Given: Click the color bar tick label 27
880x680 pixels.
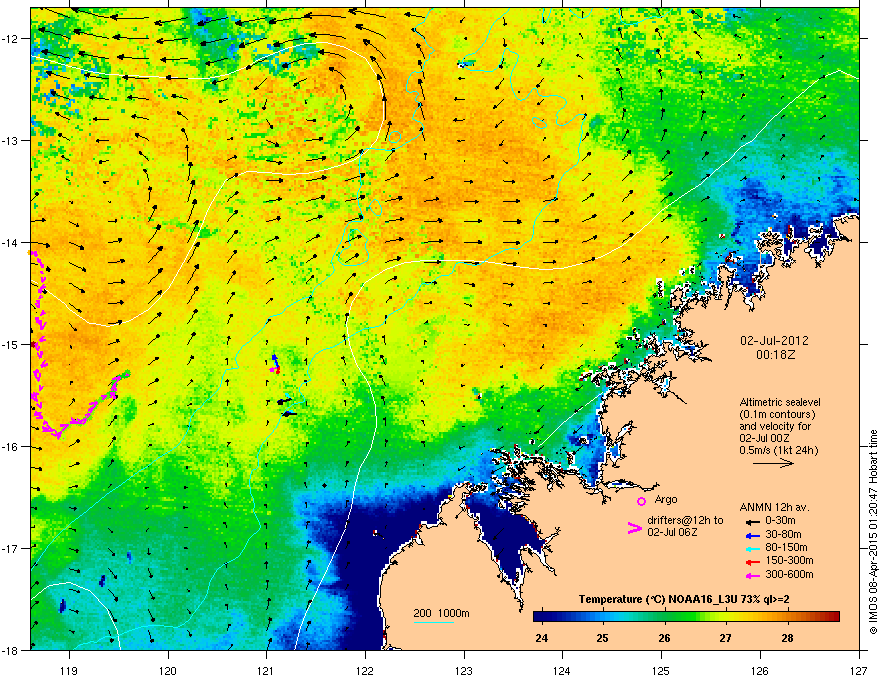Looking at the screenshot, I should pos(726,638).
